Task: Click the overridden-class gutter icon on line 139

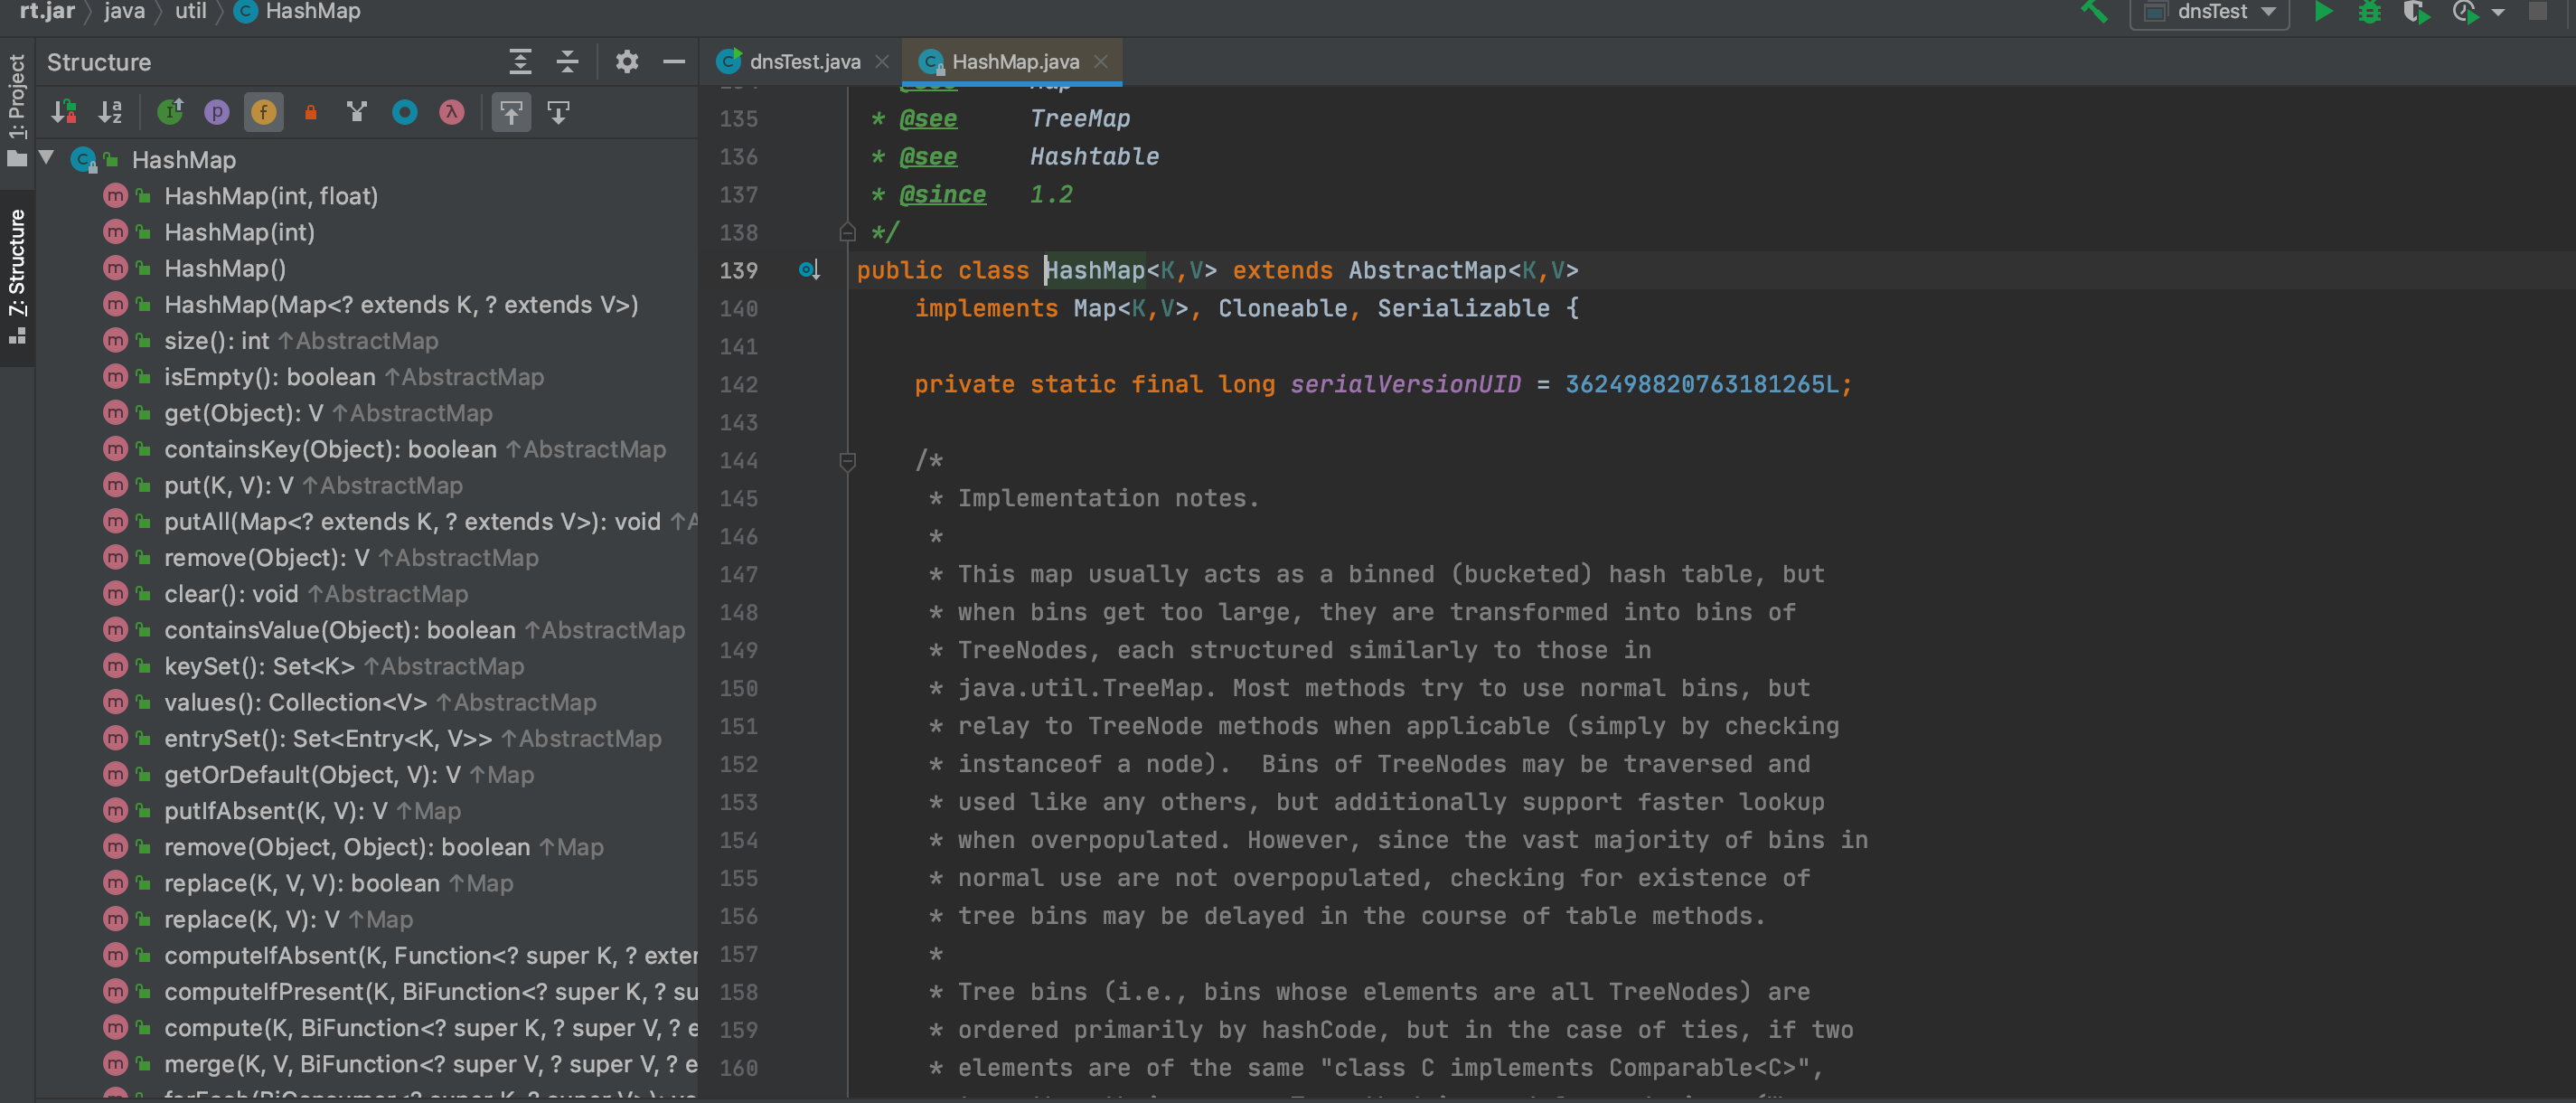Action: 809,270
